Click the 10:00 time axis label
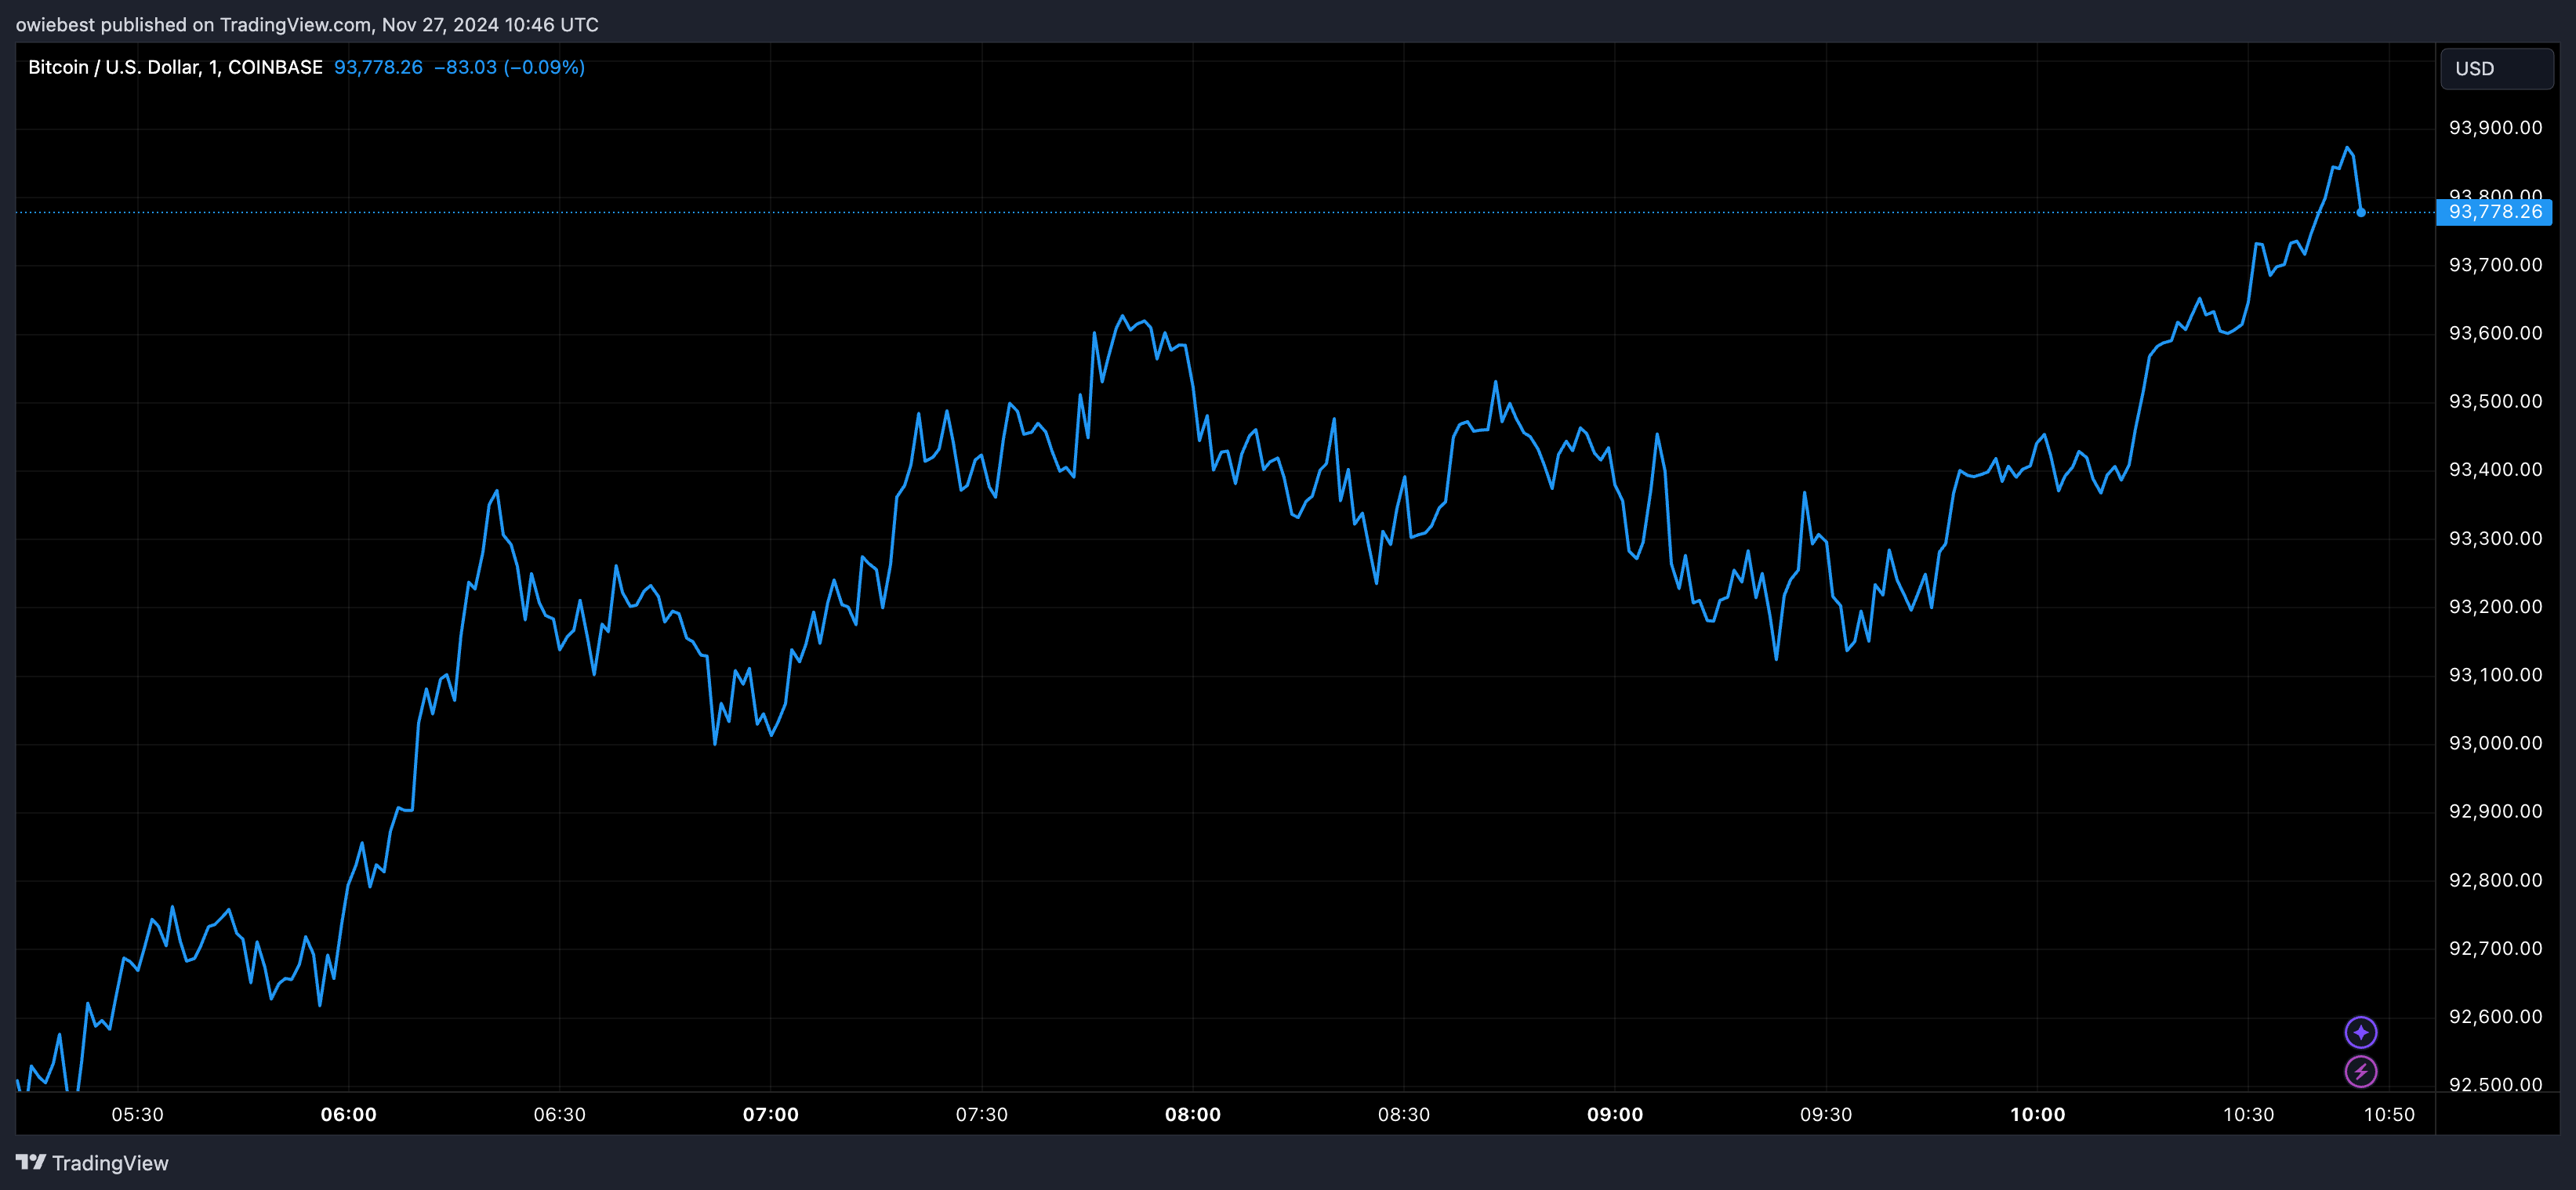2576x1190 pixels. [2037, 1114]
